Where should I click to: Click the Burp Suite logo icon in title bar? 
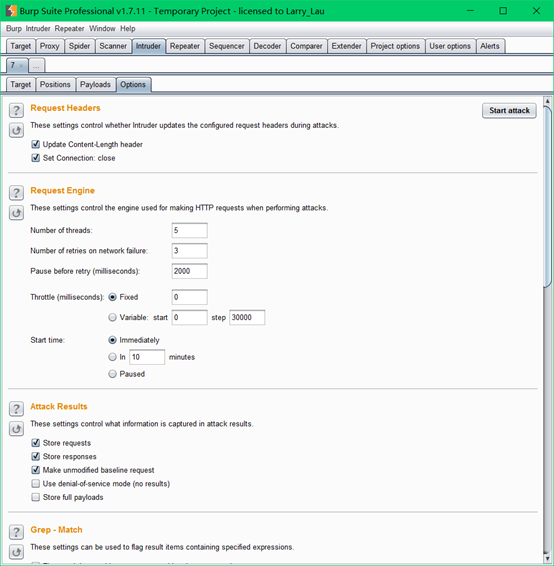[x=11, y=11]
